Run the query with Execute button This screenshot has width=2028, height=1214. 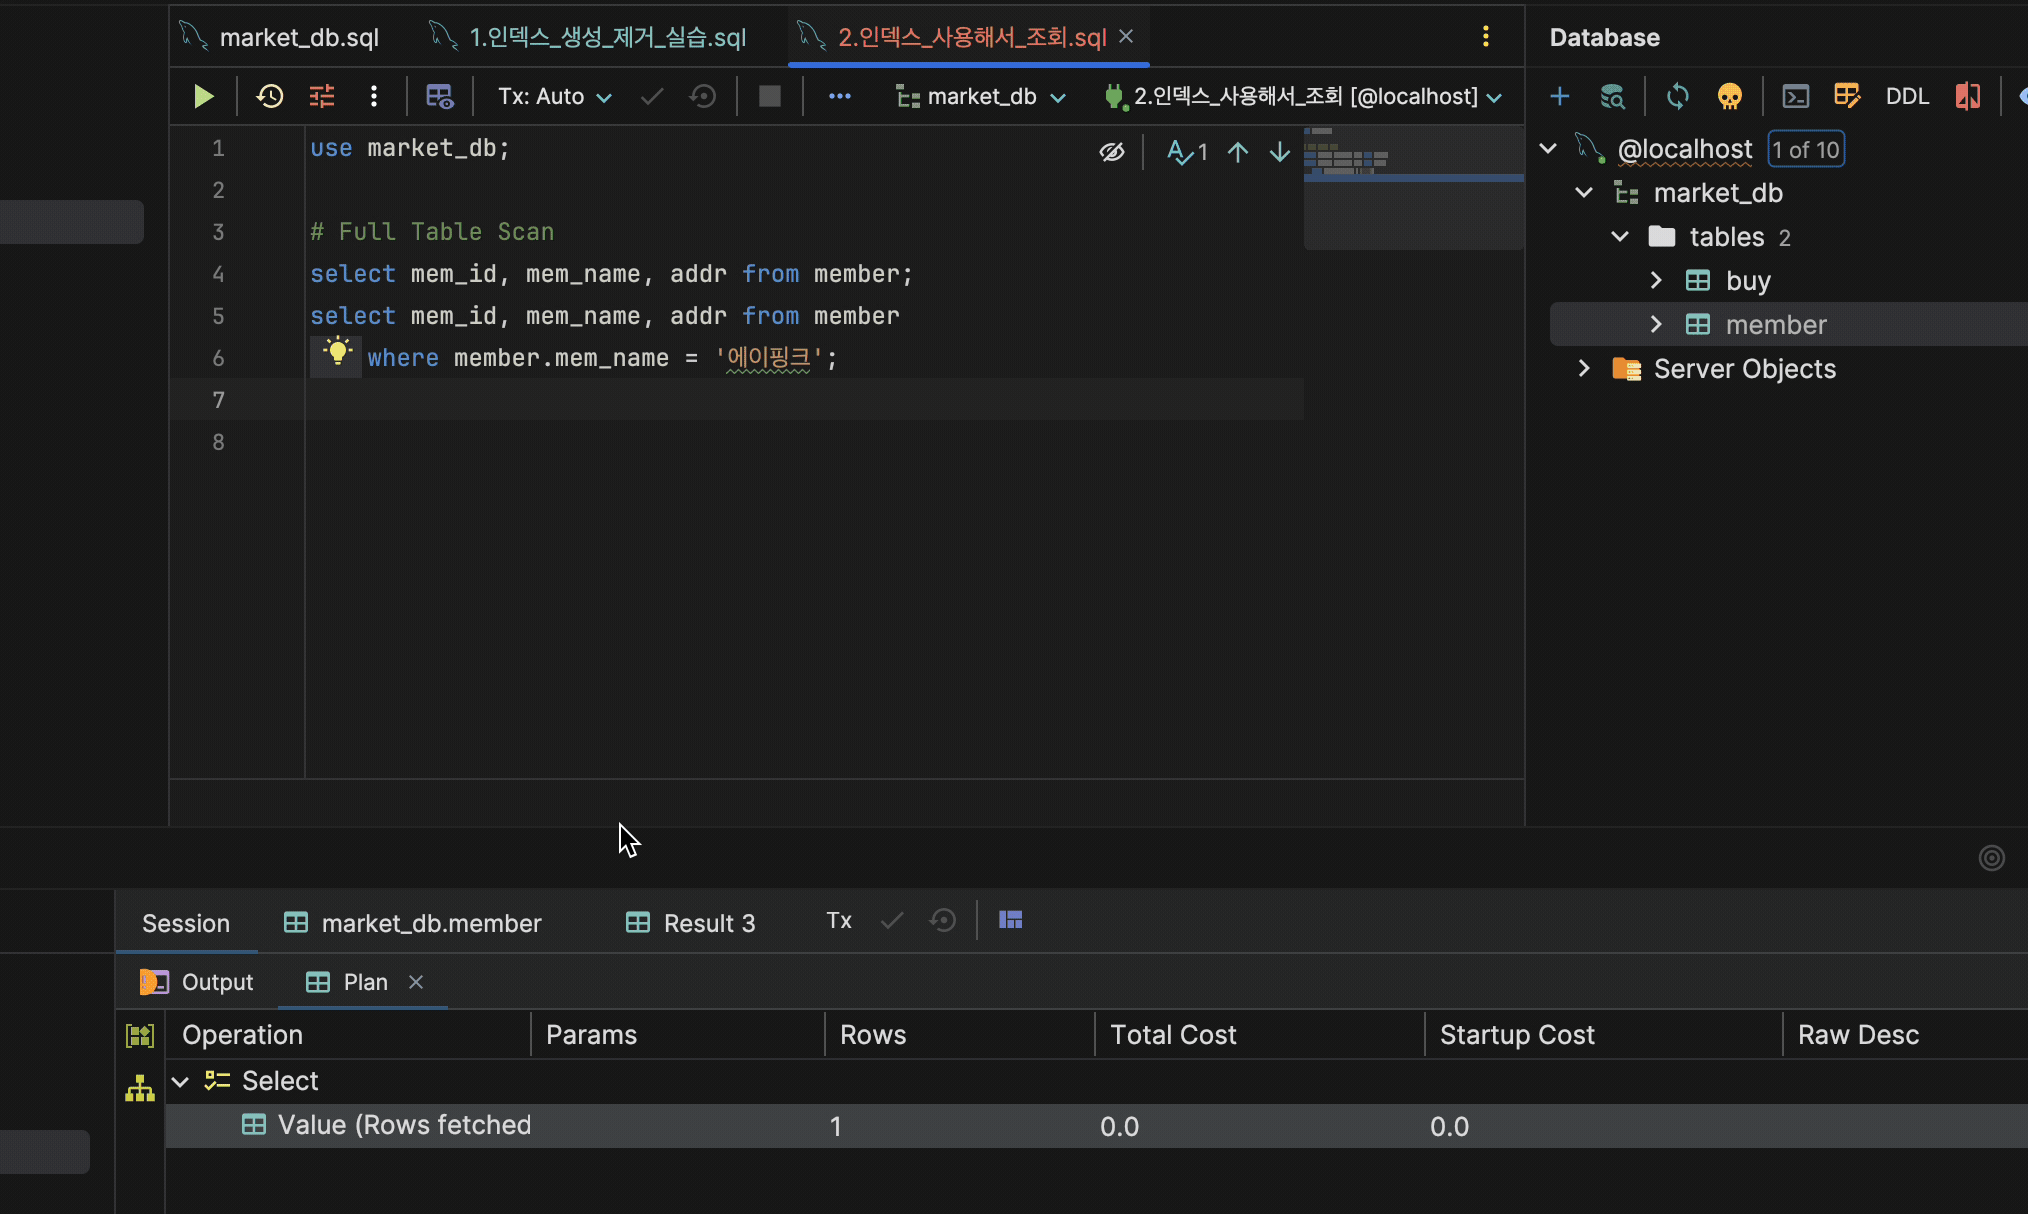coord(203,96)
